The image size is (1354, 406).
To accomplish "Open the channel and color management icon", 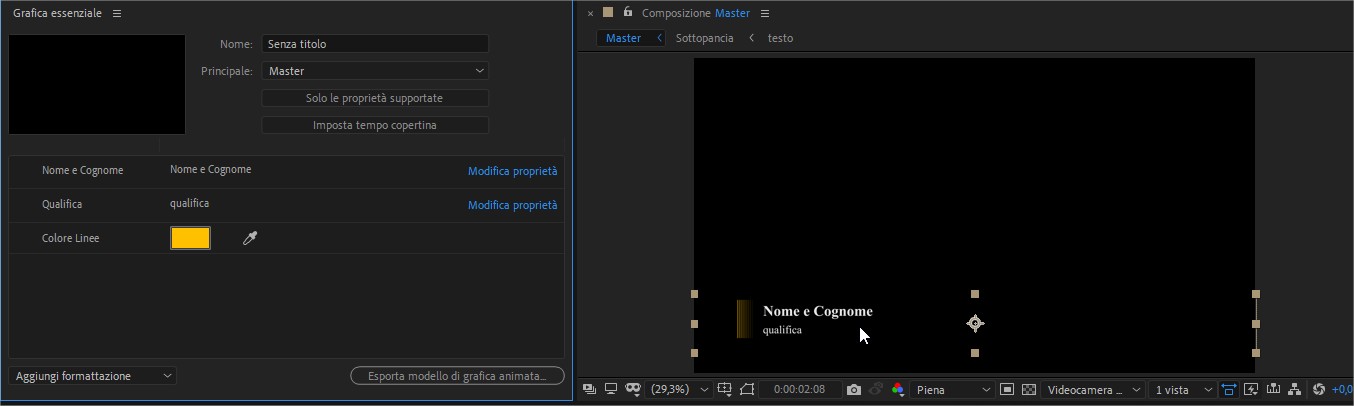I will click(898, 389).
